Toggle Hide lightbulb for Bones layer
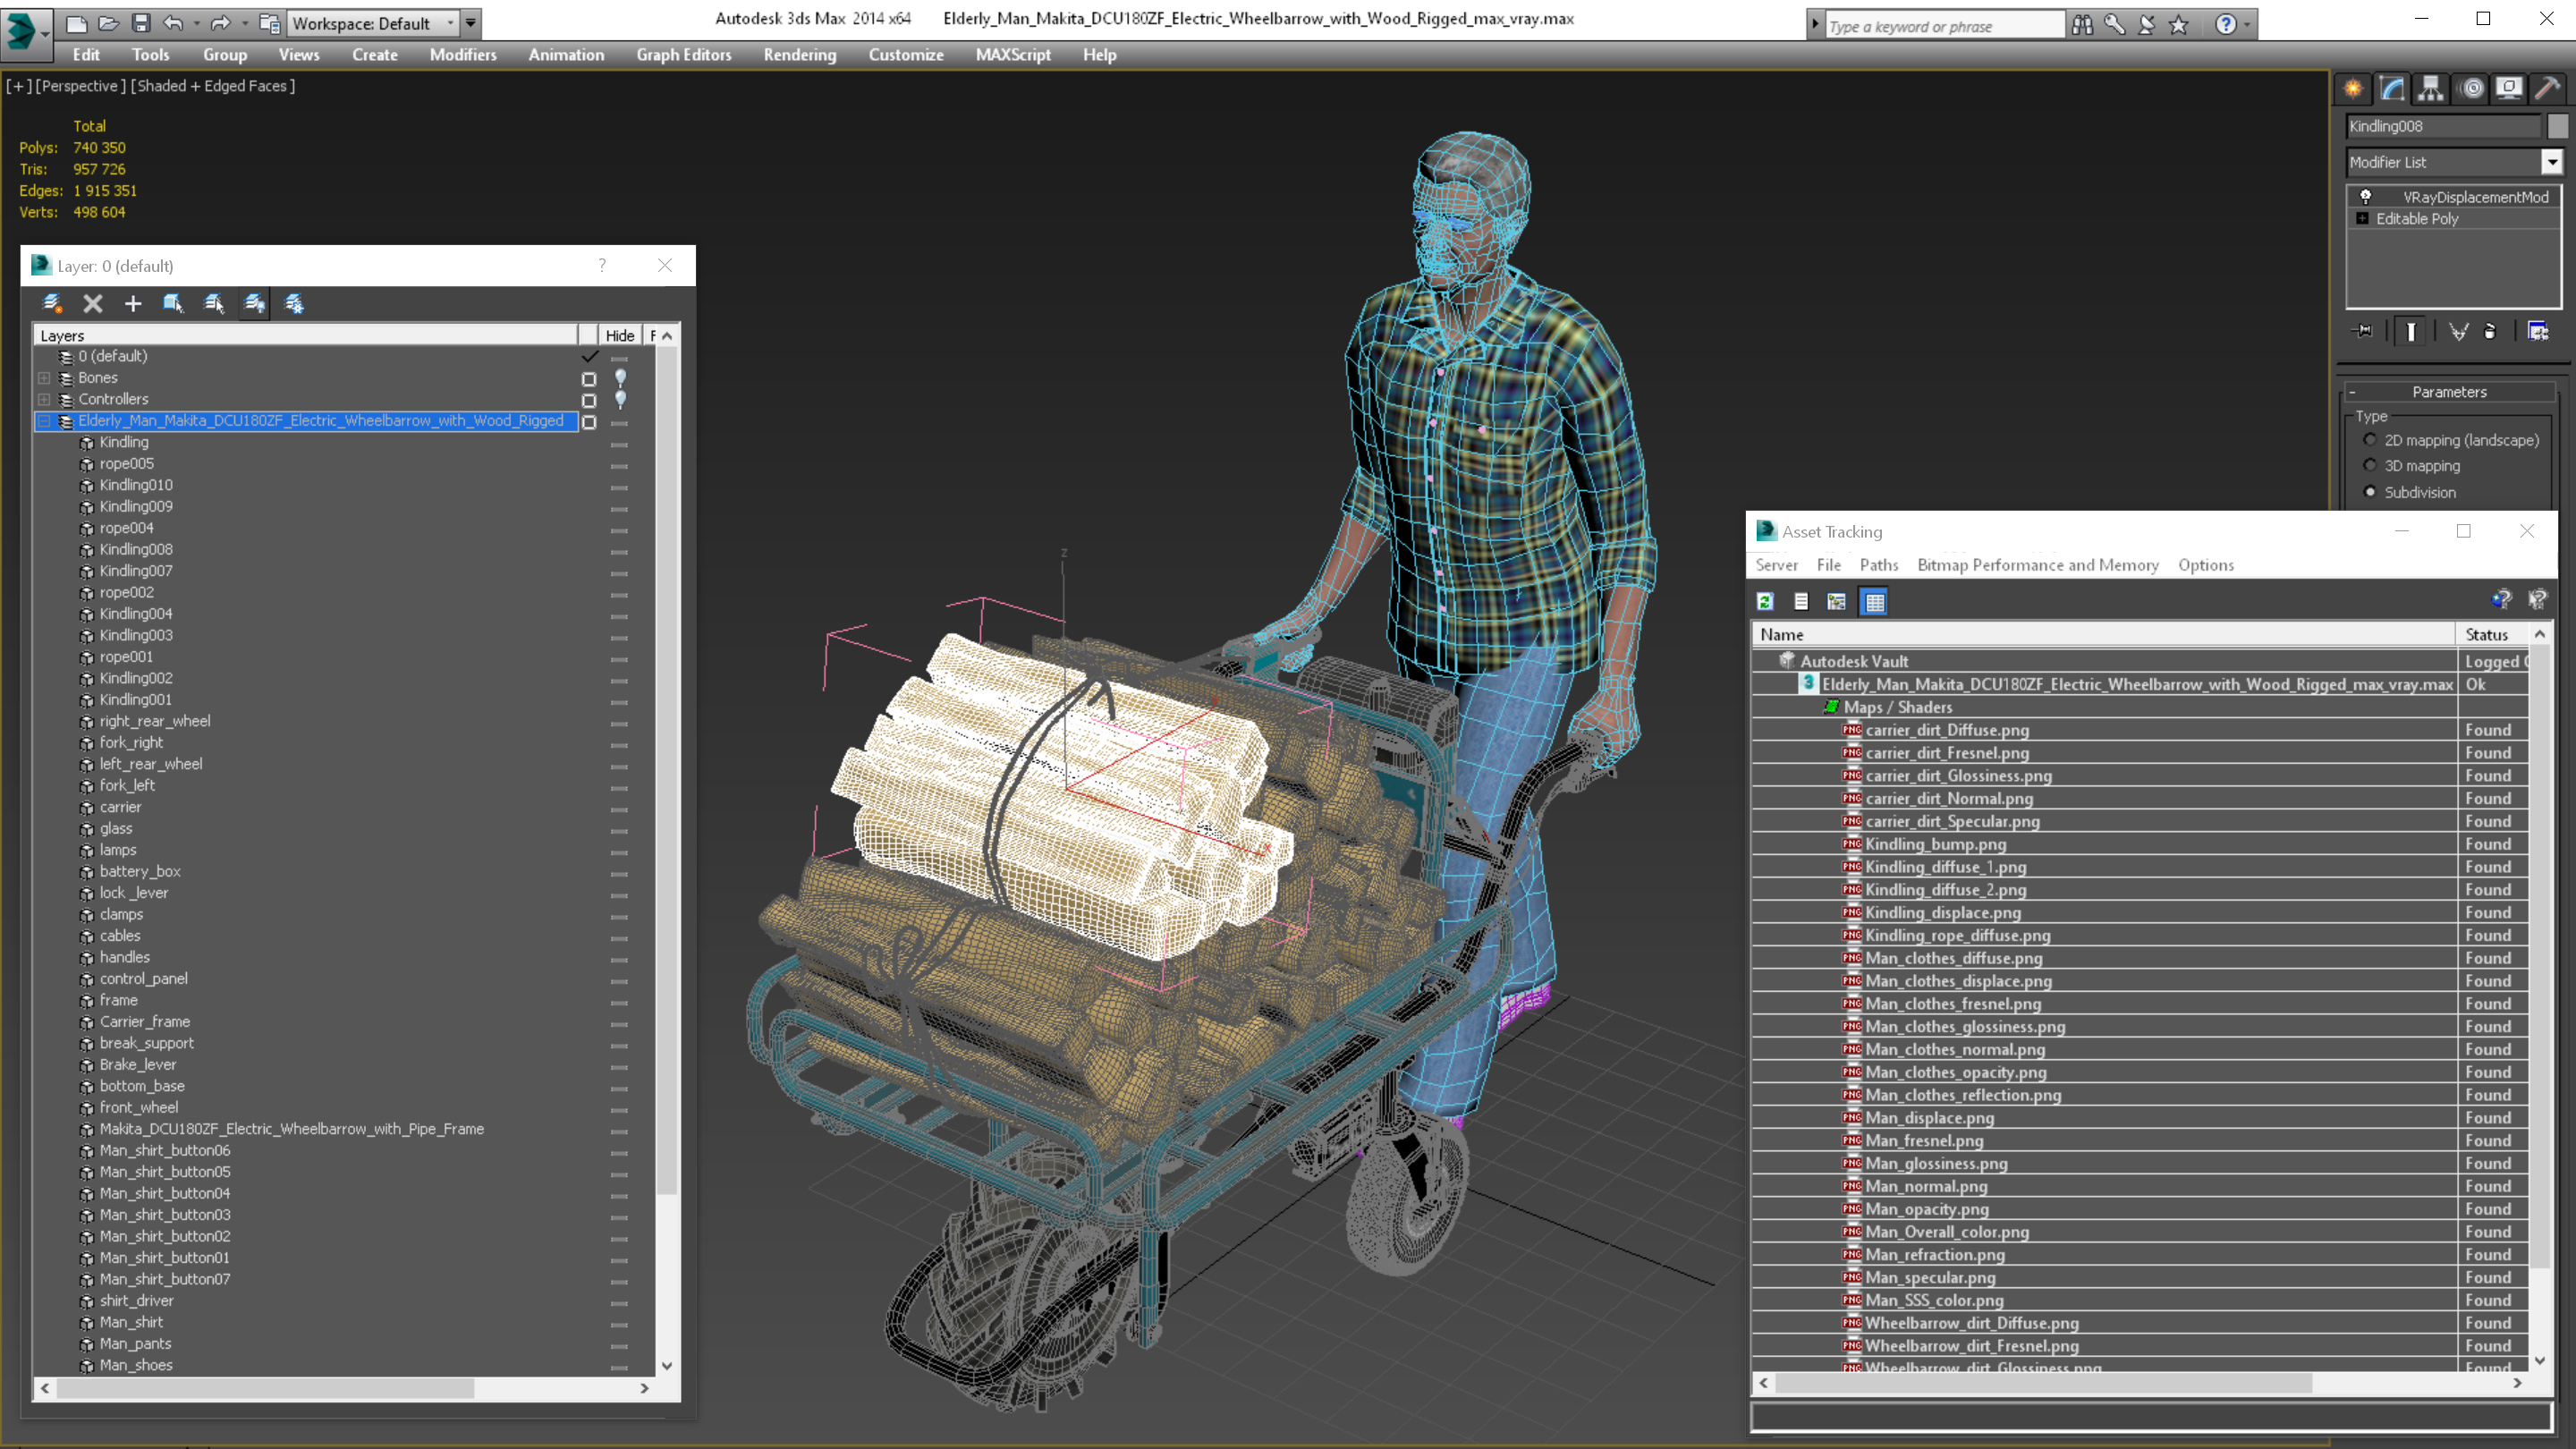Screen dimensions: 2576x1449 pos(621,378)
